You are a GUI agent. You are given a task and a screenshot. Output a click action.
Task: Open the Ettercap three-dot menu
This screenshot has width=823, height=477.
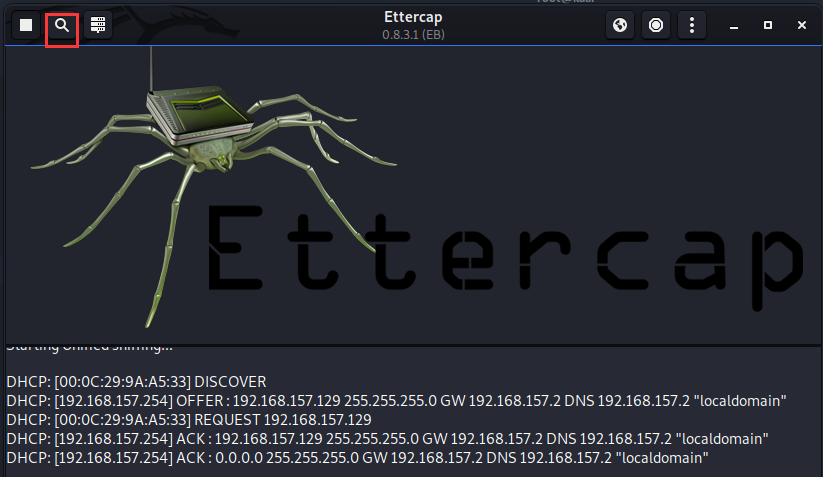(x=692, y=25)
